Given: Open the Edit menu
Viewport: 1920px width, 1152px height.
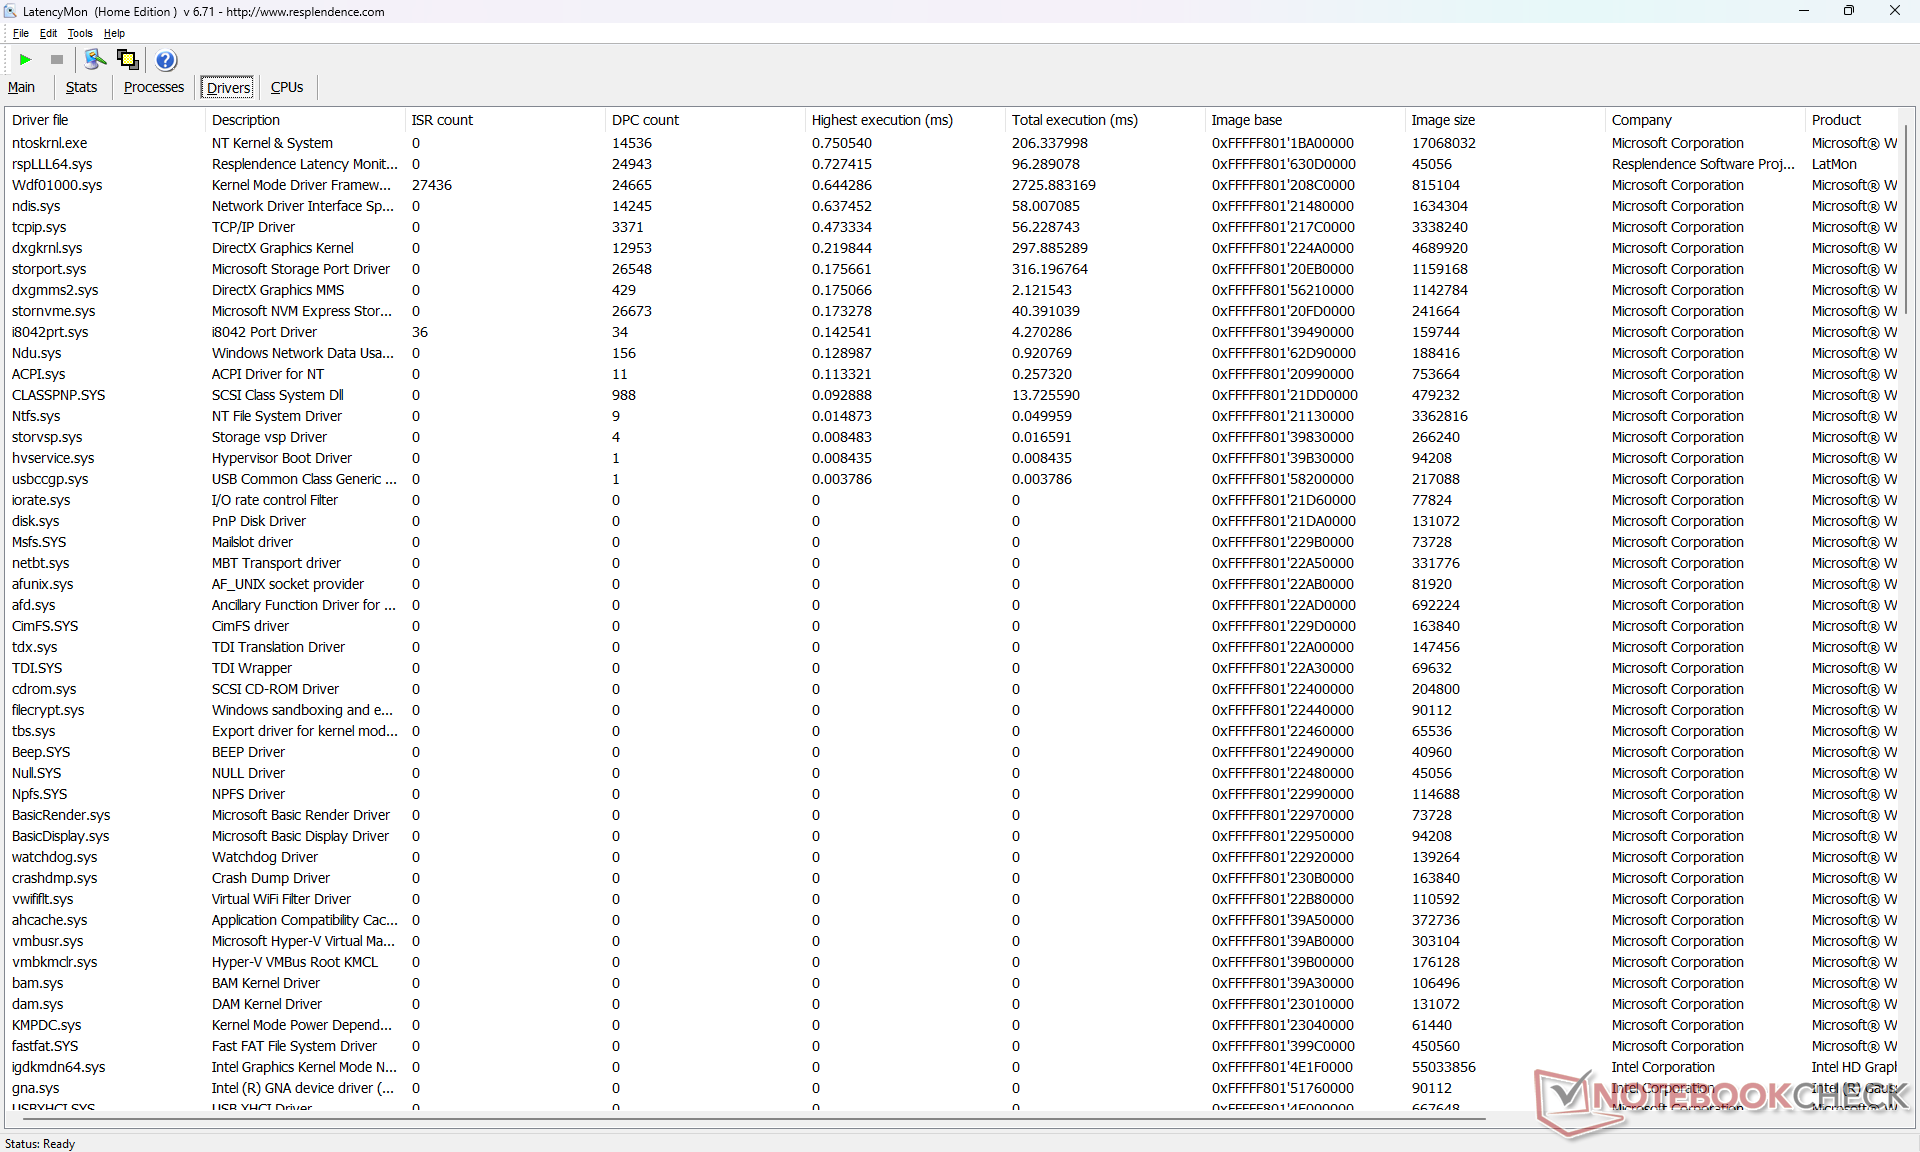Looking at the screenshot, I should pyautogui.click(x=48, y=33).
